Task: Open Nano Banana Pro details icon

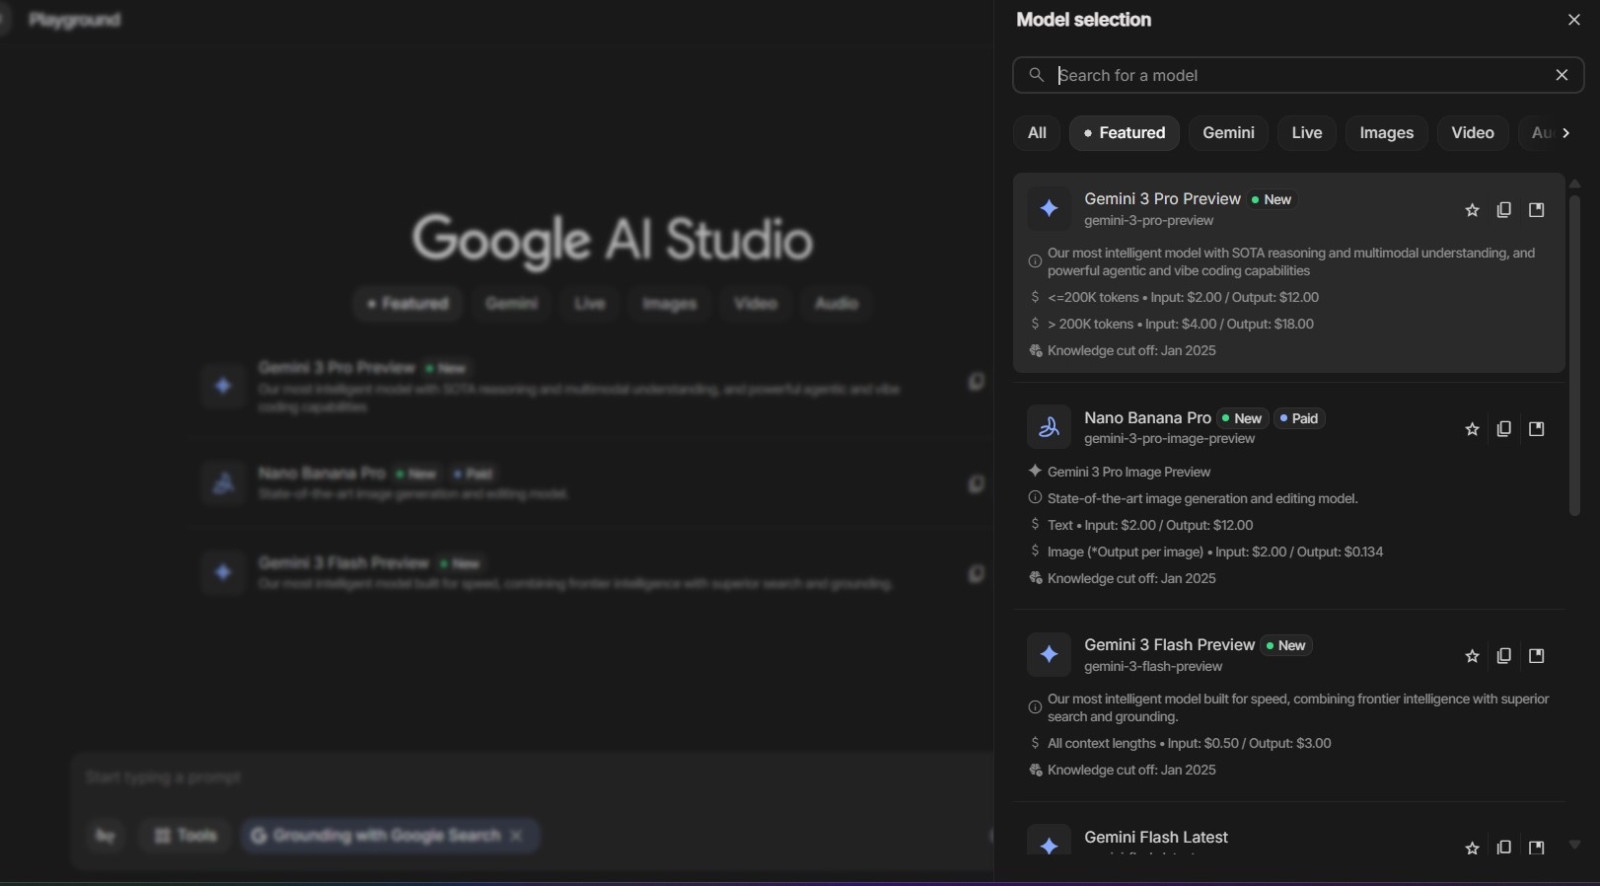Action: 1536,429
